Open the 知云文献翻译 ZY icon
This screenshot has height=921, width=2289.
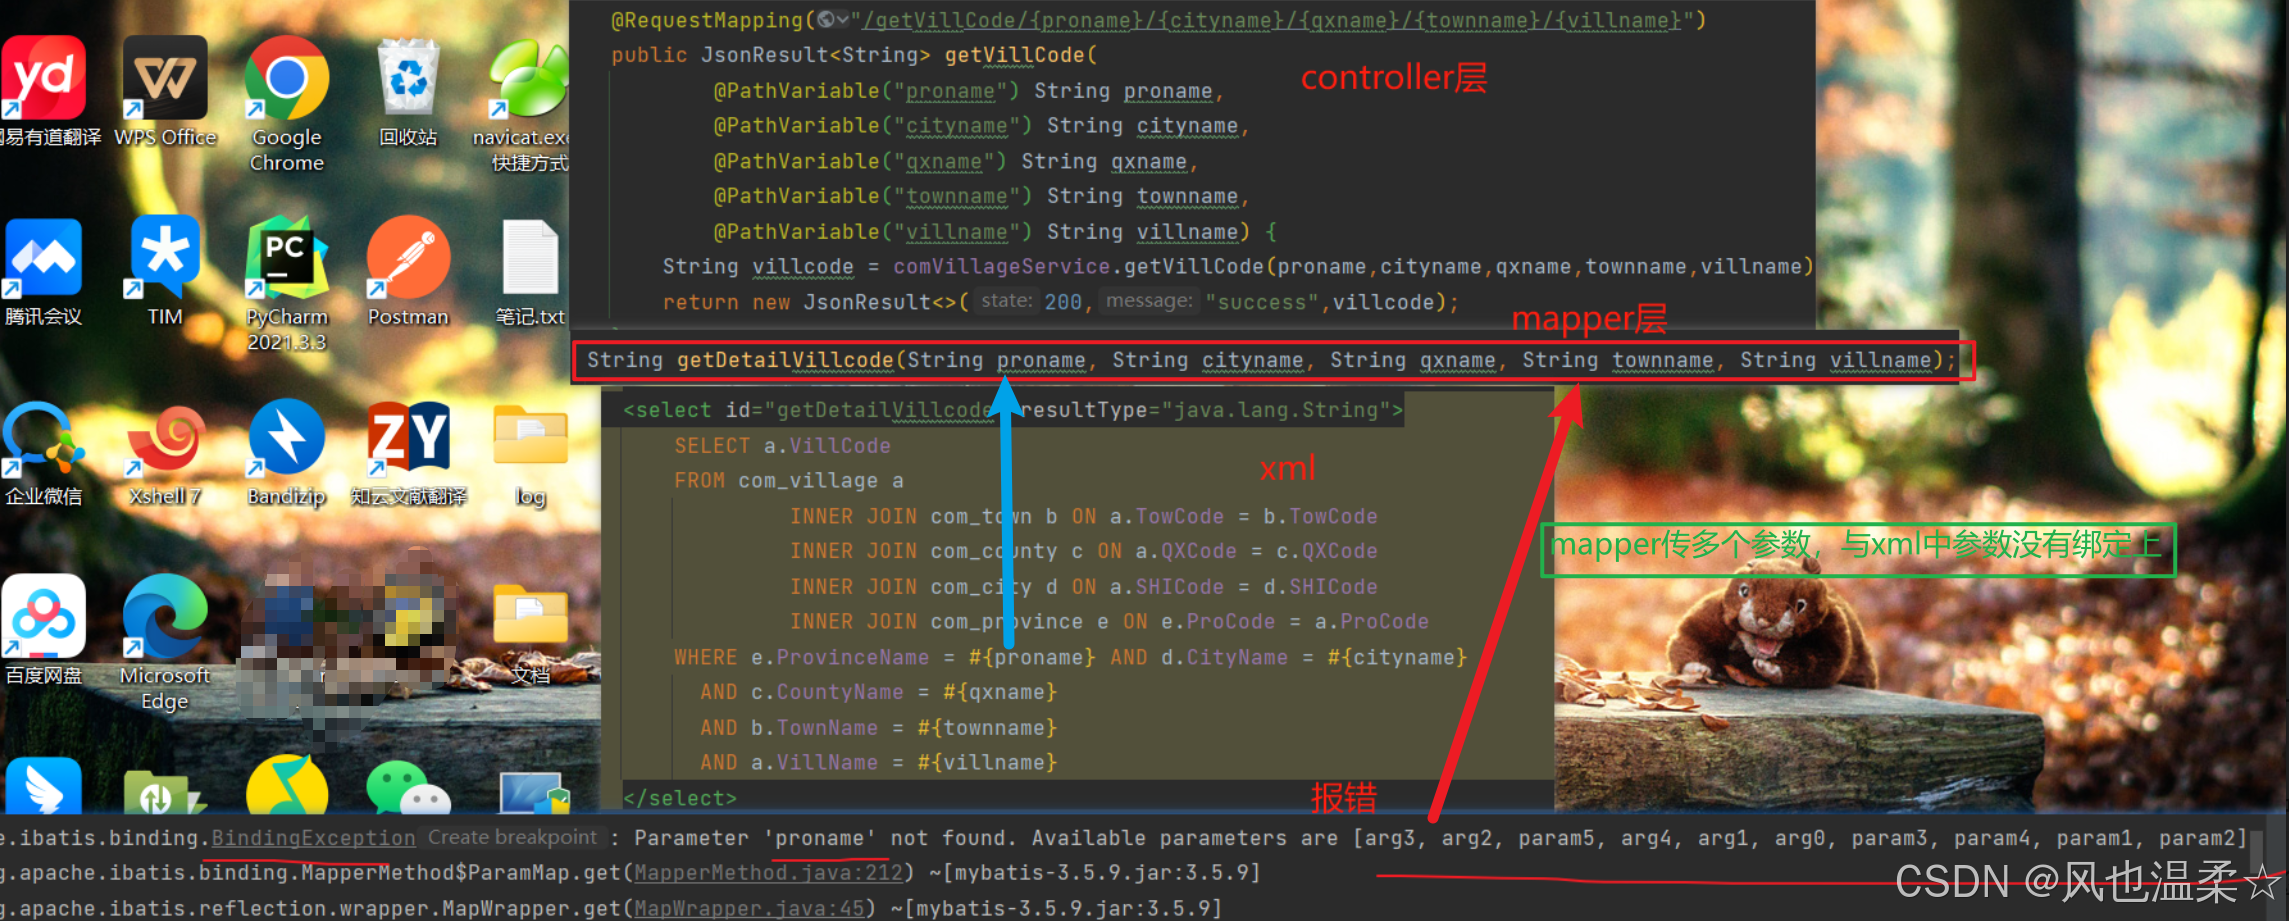click(x=408, y=438)
